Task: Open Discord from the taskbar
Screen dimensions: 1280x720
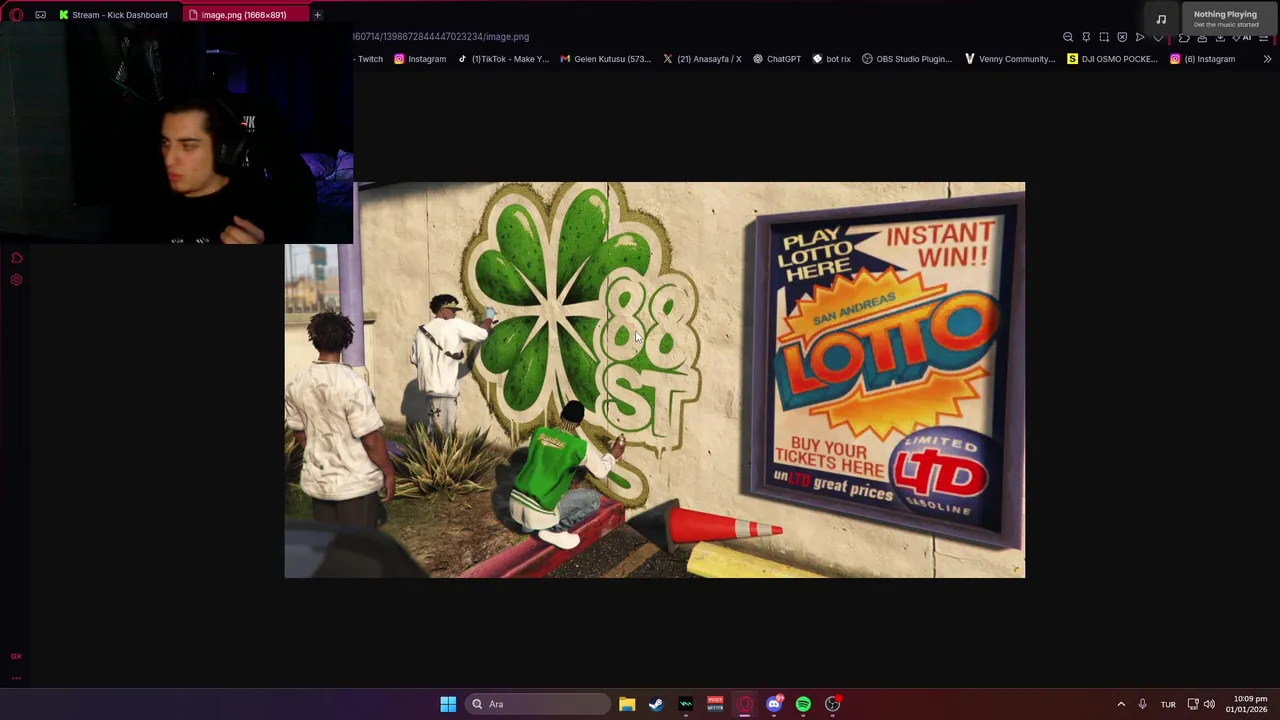Action: 774,704
